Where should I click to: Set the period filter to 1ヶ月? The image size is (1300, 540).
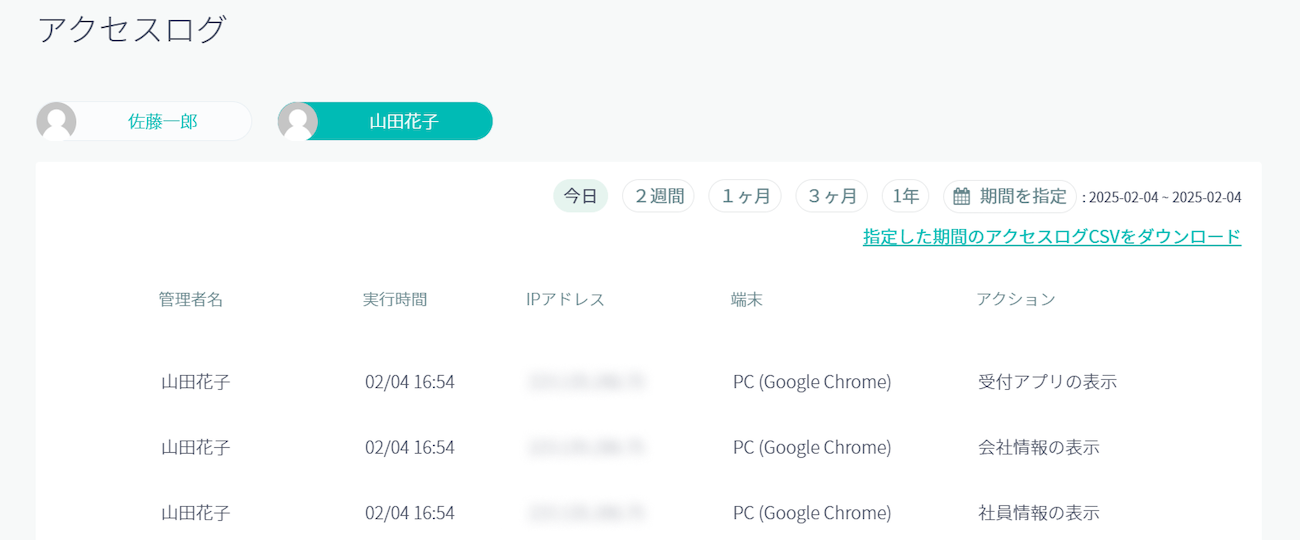click(x=745, y=196)
